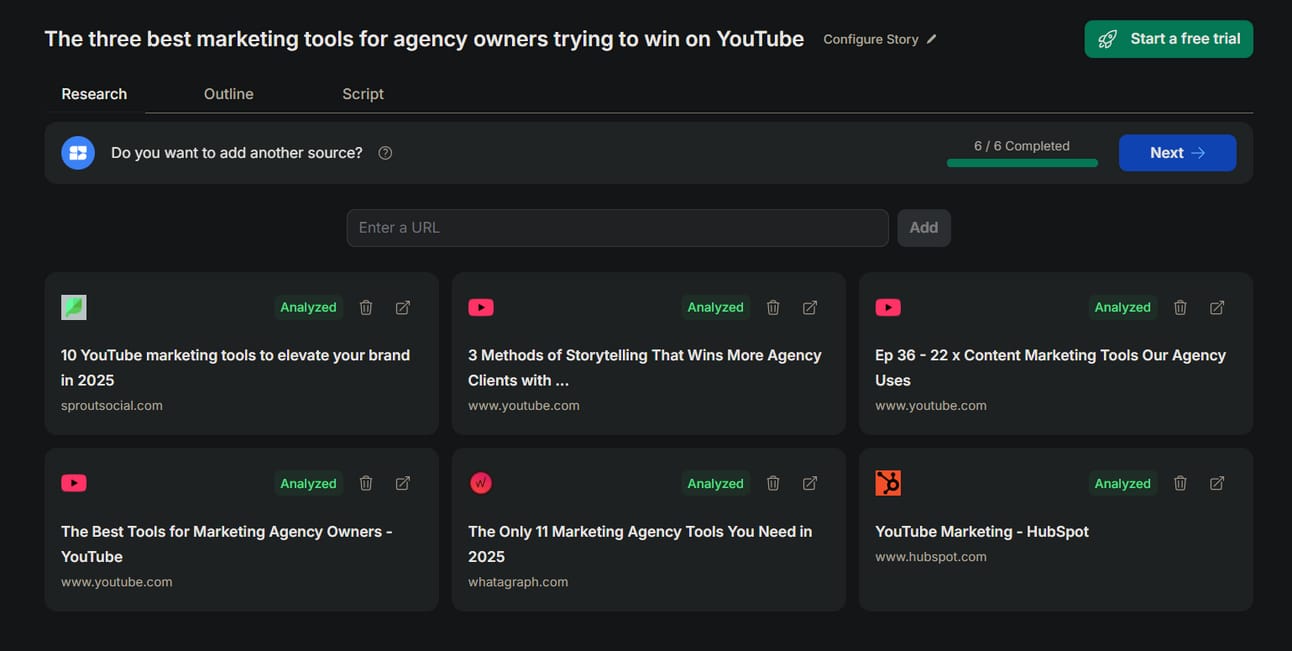Image resolution: width=1292 pixels, height=651 pixels.
Task: Click the help question mark icon
Action: (x=385, y=153)
